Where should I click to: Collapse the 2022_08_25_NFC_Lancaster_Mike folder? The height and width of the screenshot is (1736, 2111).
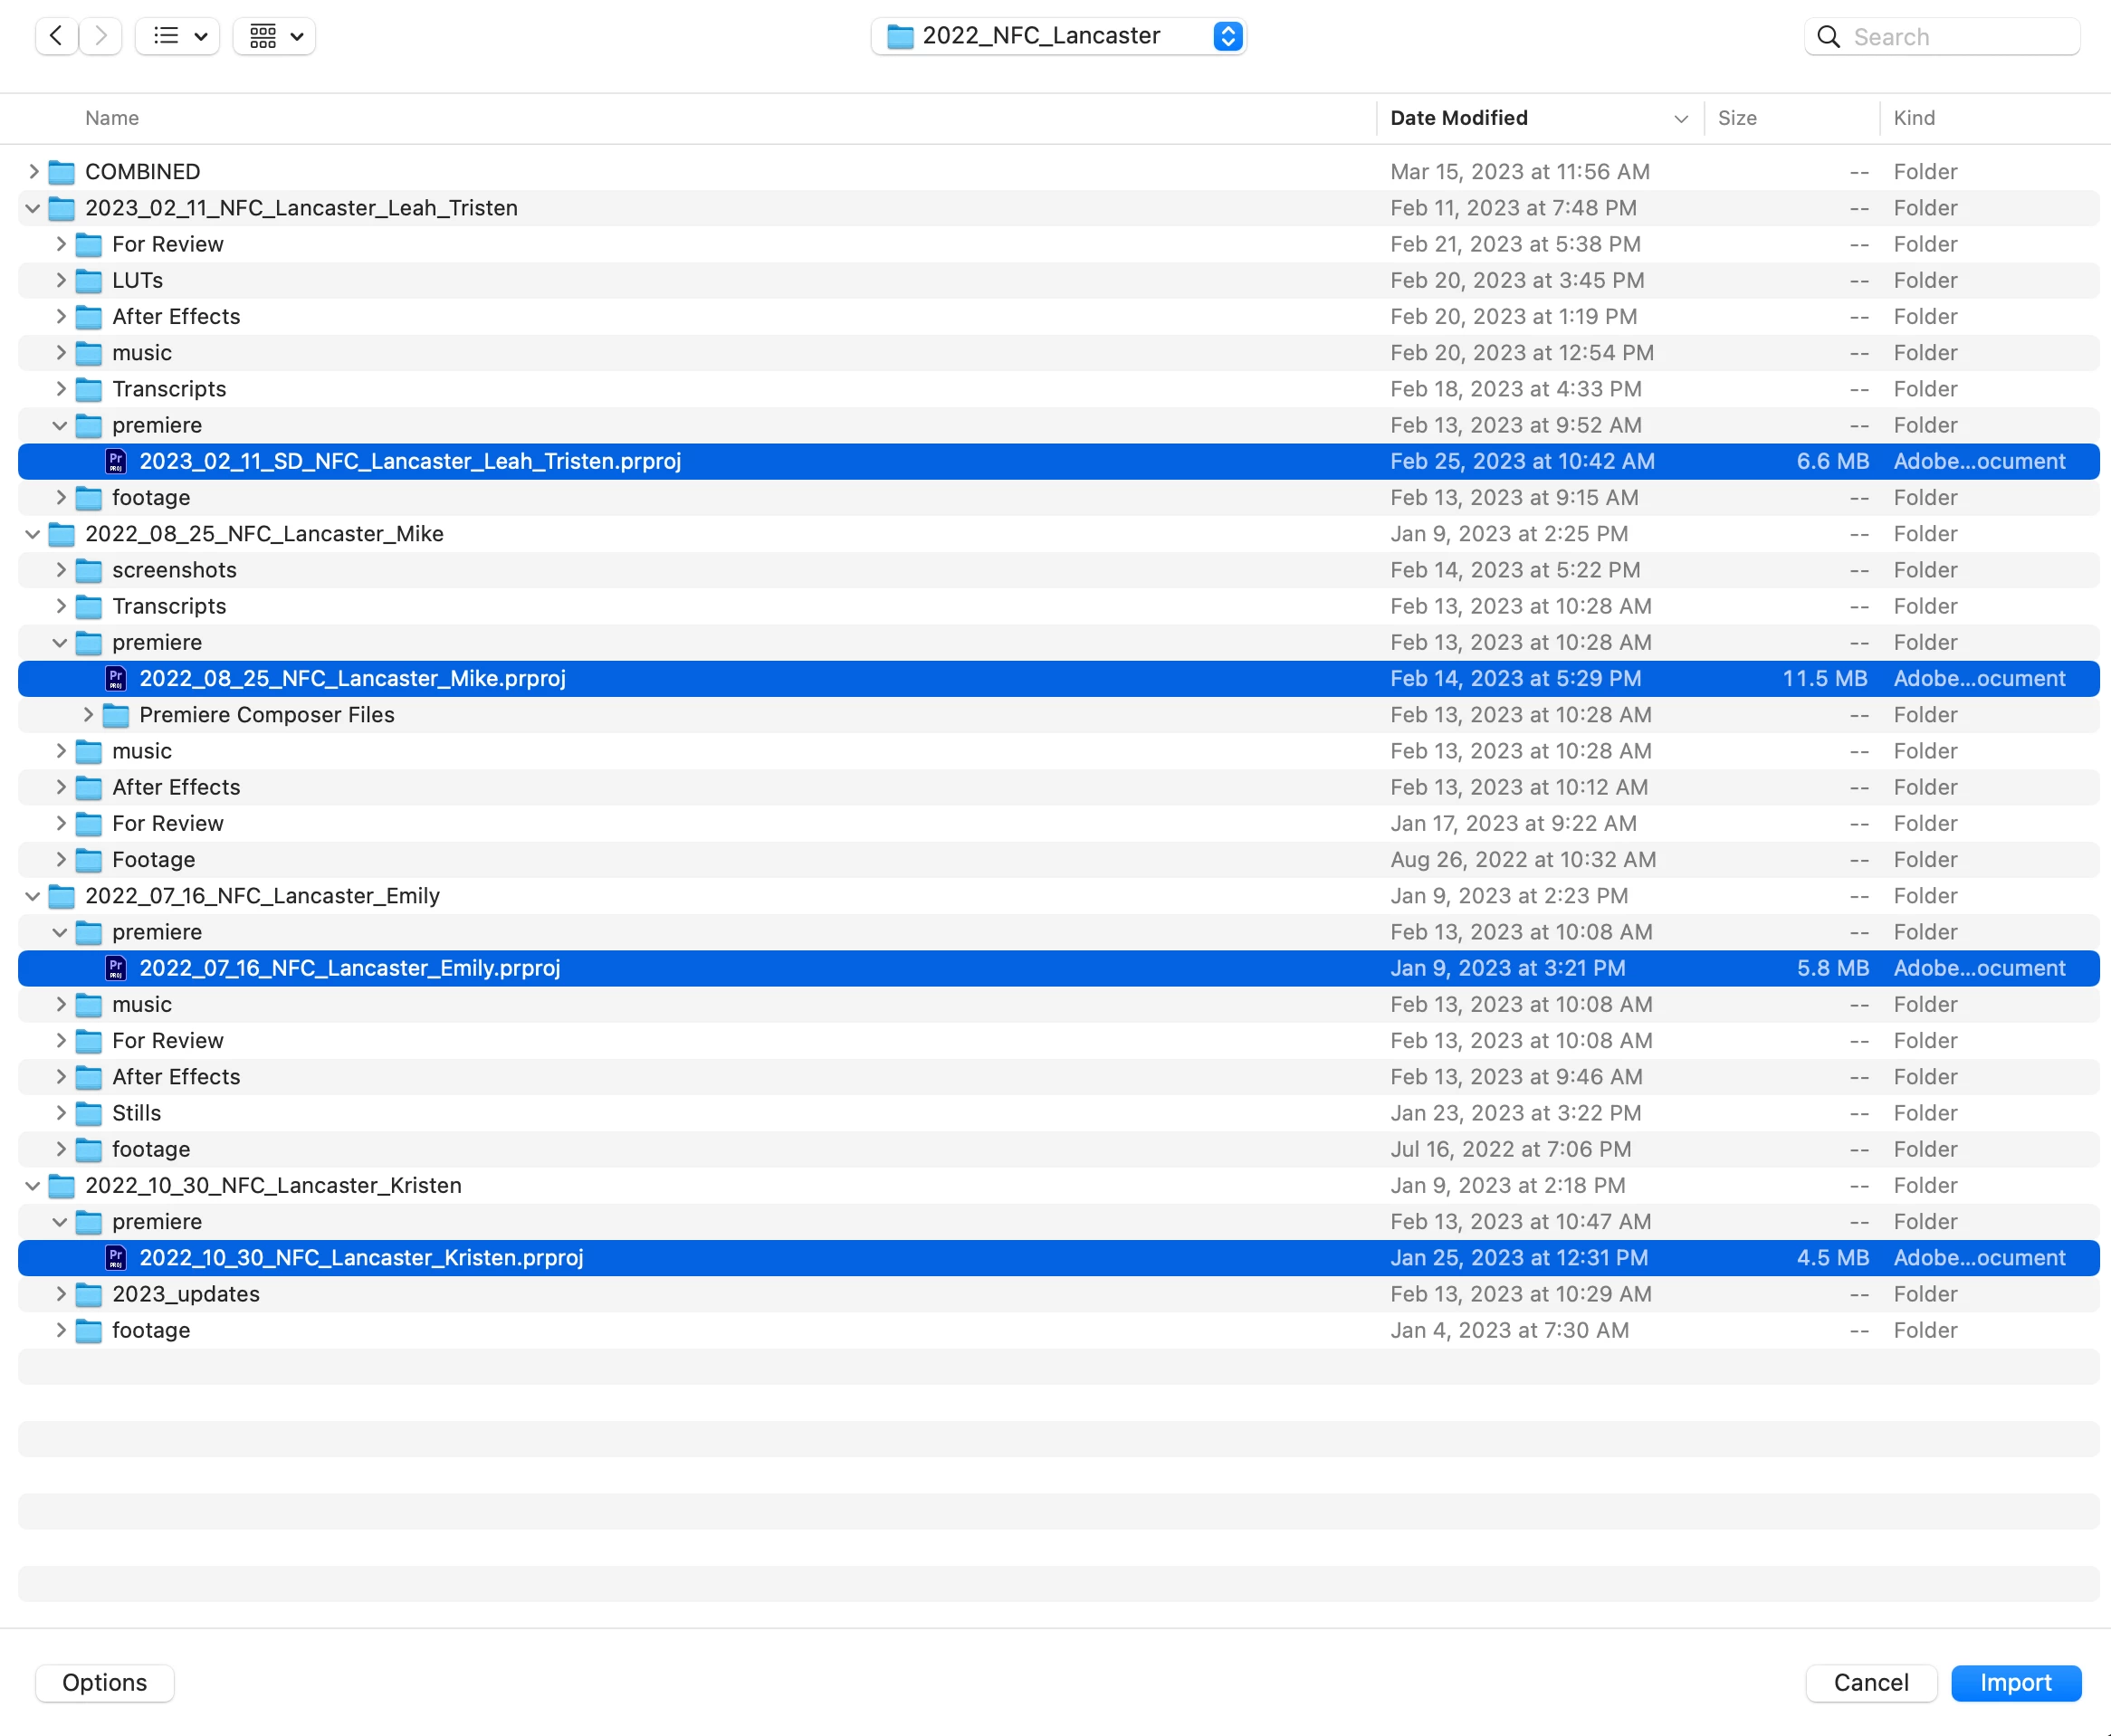33,534
